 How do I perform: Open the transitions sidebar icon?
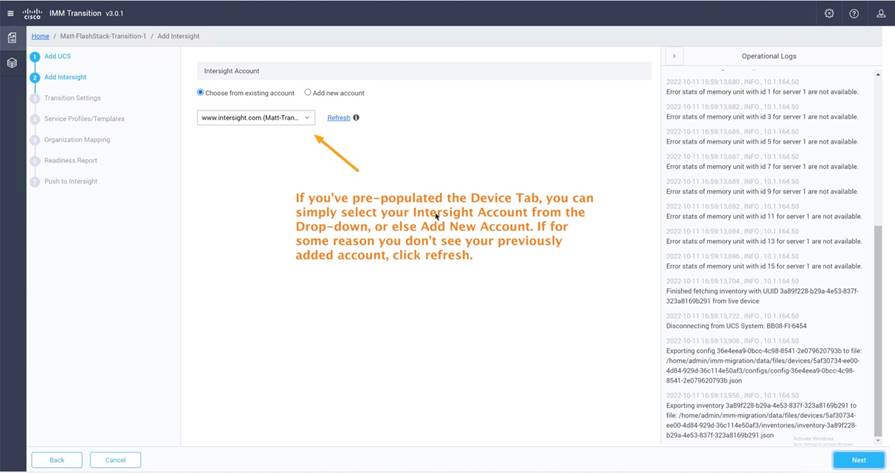pos(12,38)
